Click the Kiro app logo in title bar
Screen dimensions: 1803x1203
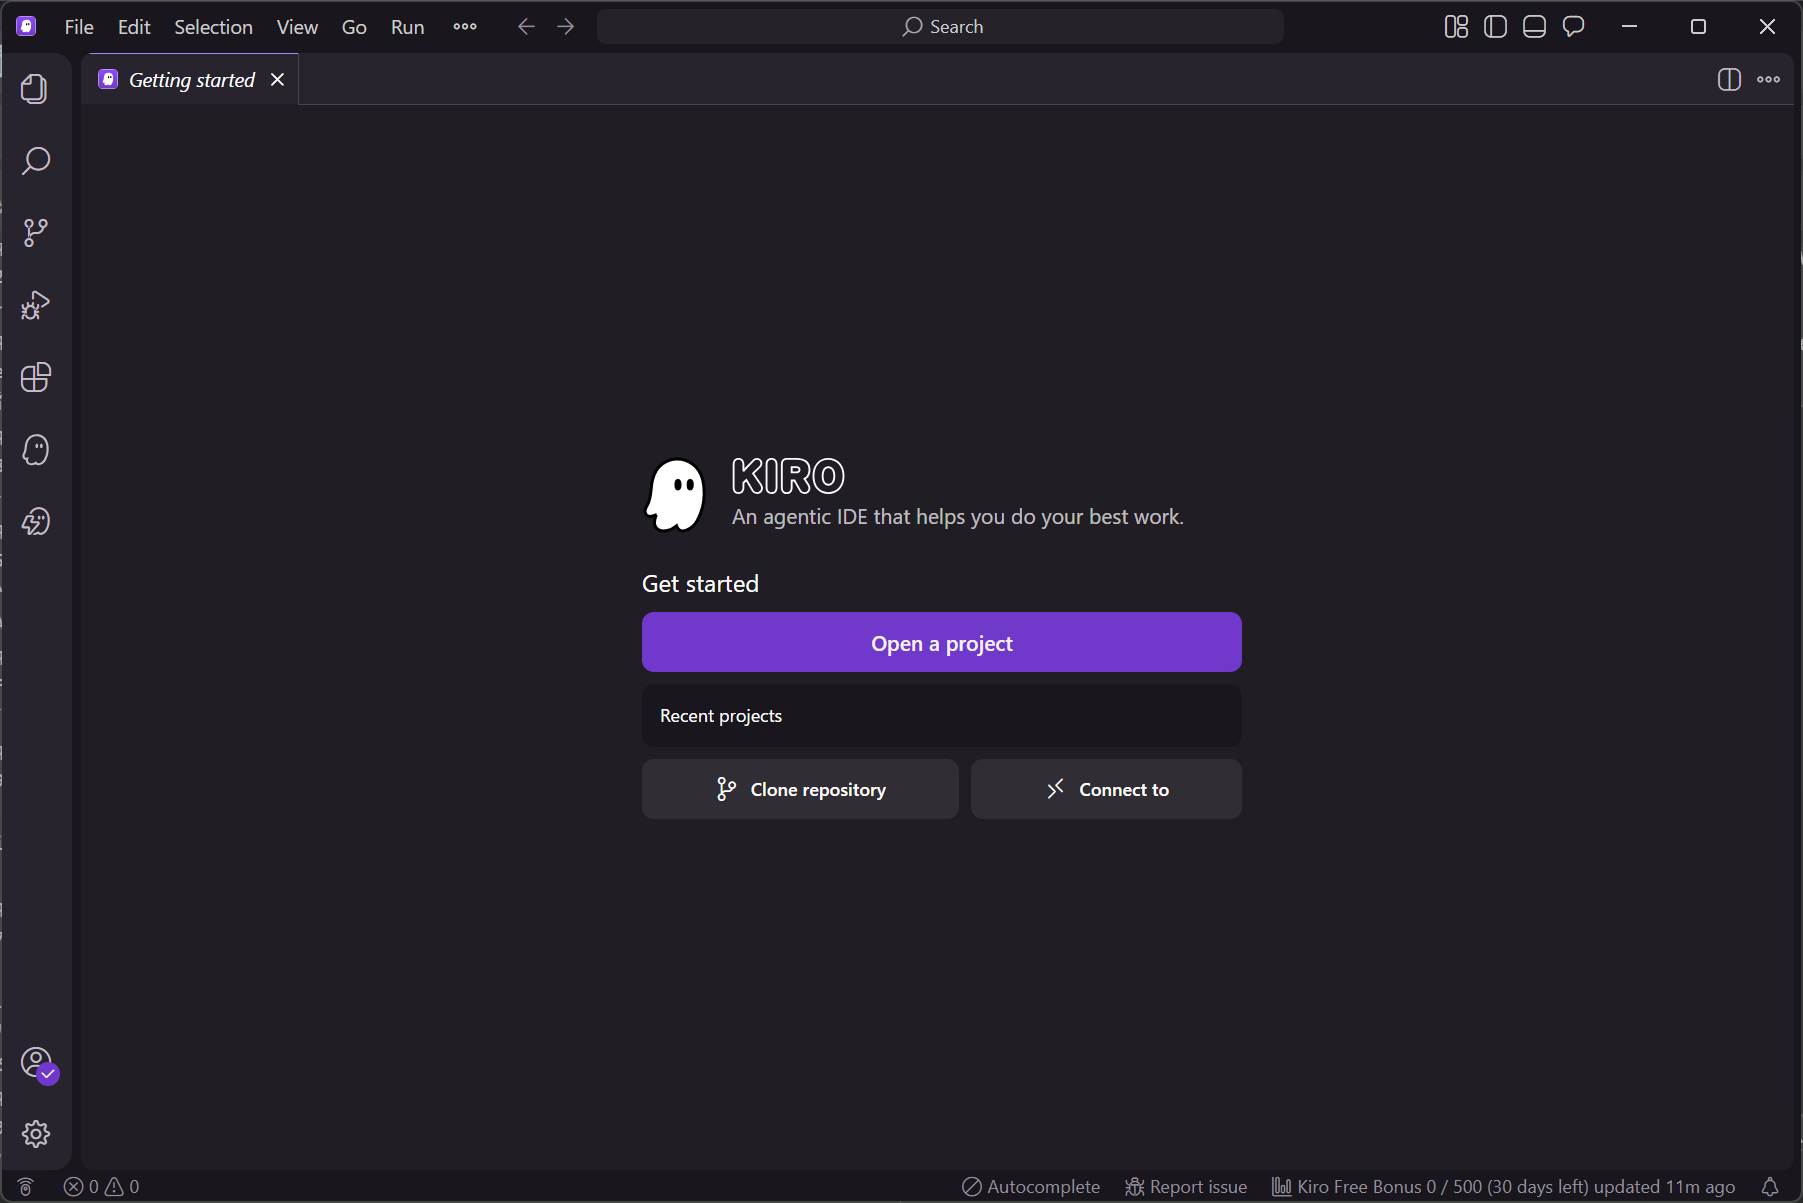click(x=27, y=27)
